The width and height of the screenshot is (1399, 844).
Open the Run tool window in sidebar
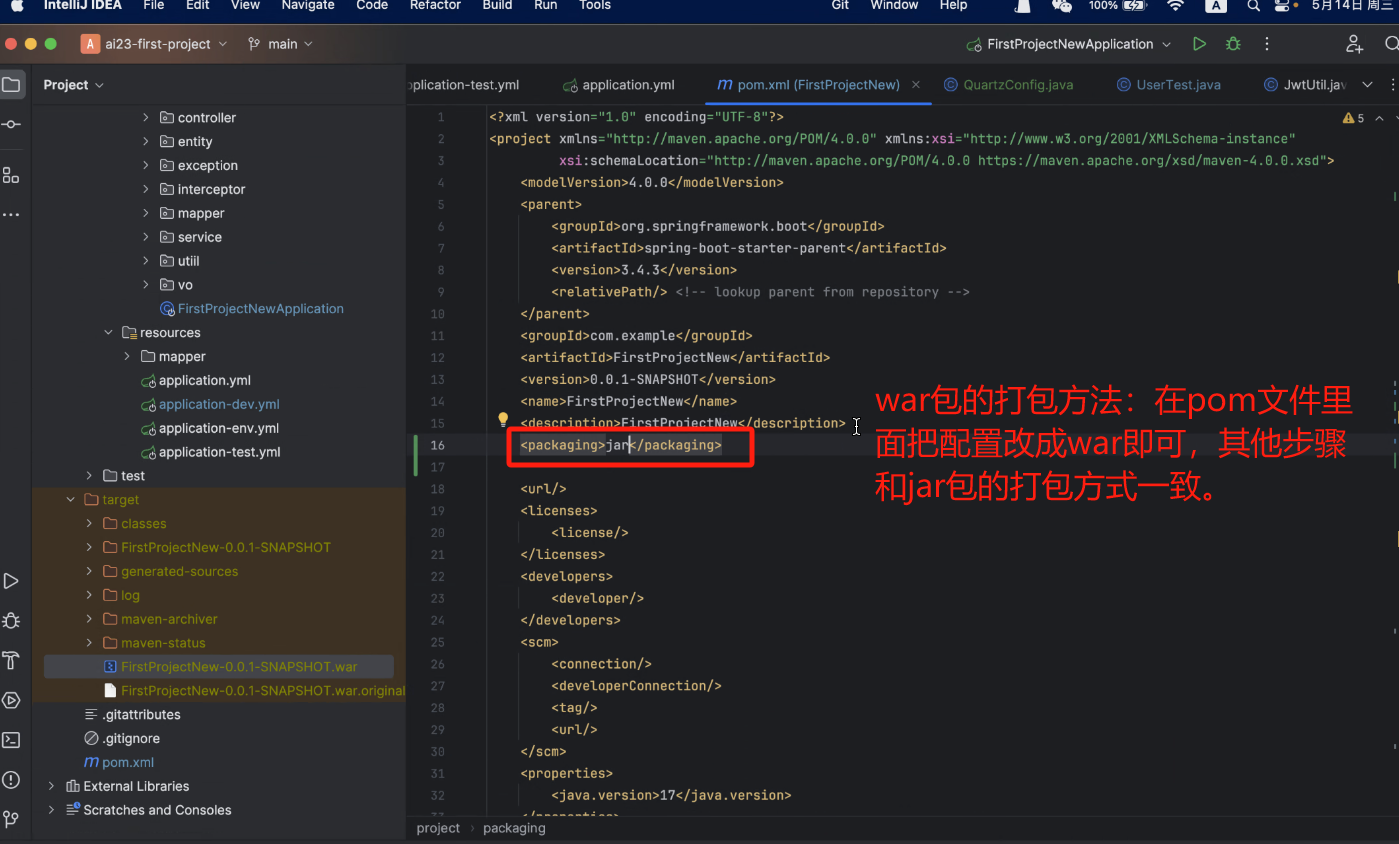click(x=11, y=581)
